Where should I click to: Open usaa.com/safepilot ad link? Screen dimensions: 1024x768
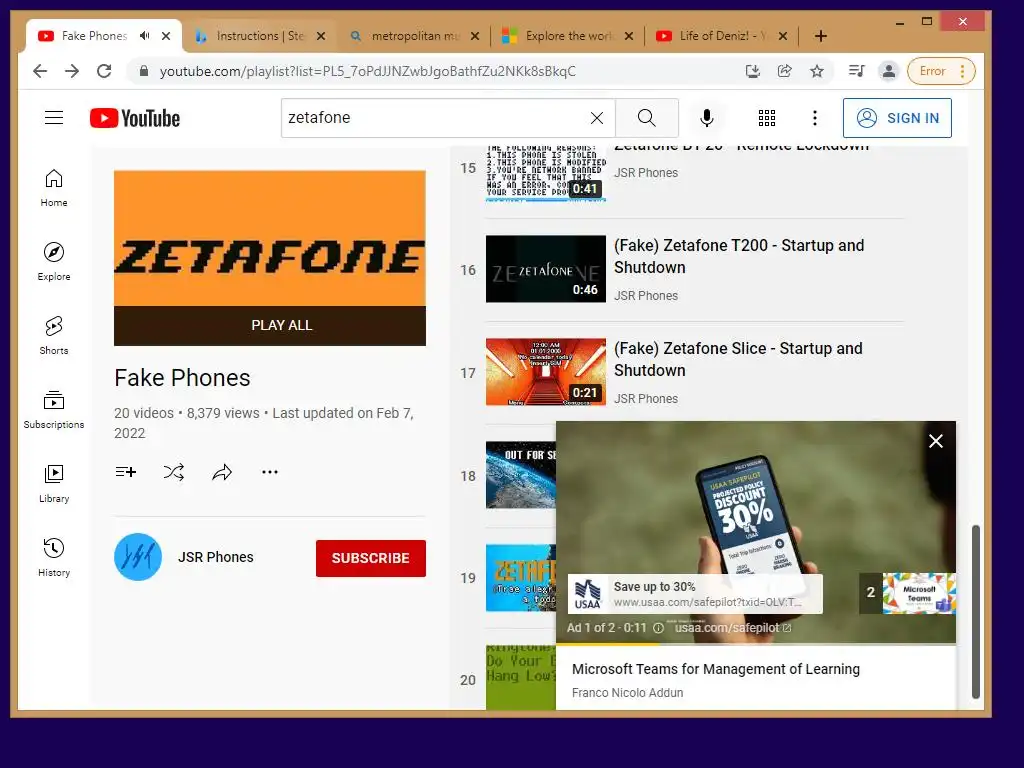click(x=733, y=628)
